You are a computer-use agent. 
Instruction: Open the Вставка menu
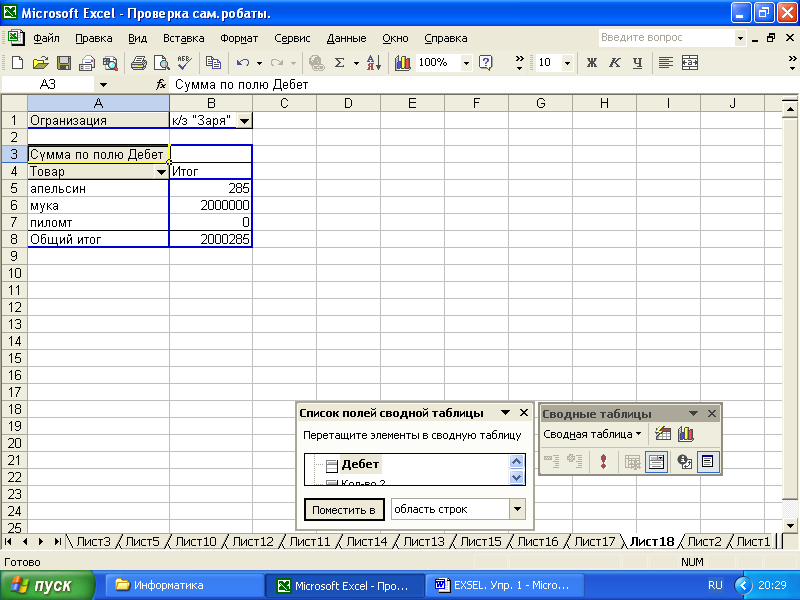(184, 38)
